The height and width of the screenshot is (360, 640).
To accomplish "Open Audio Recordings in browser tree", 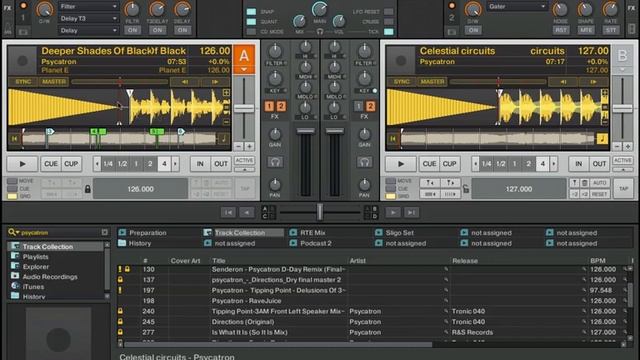I will click(50, 277).
